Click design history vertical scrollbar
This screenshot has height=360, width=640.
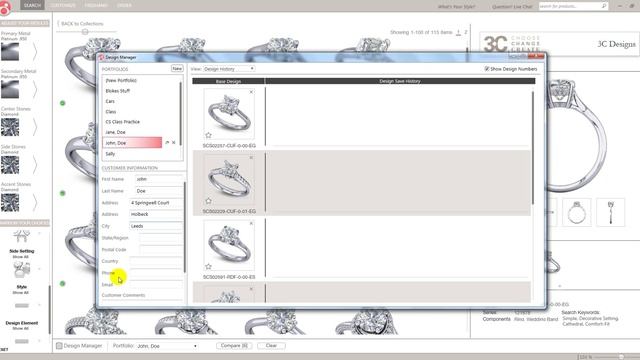(533, 148)
